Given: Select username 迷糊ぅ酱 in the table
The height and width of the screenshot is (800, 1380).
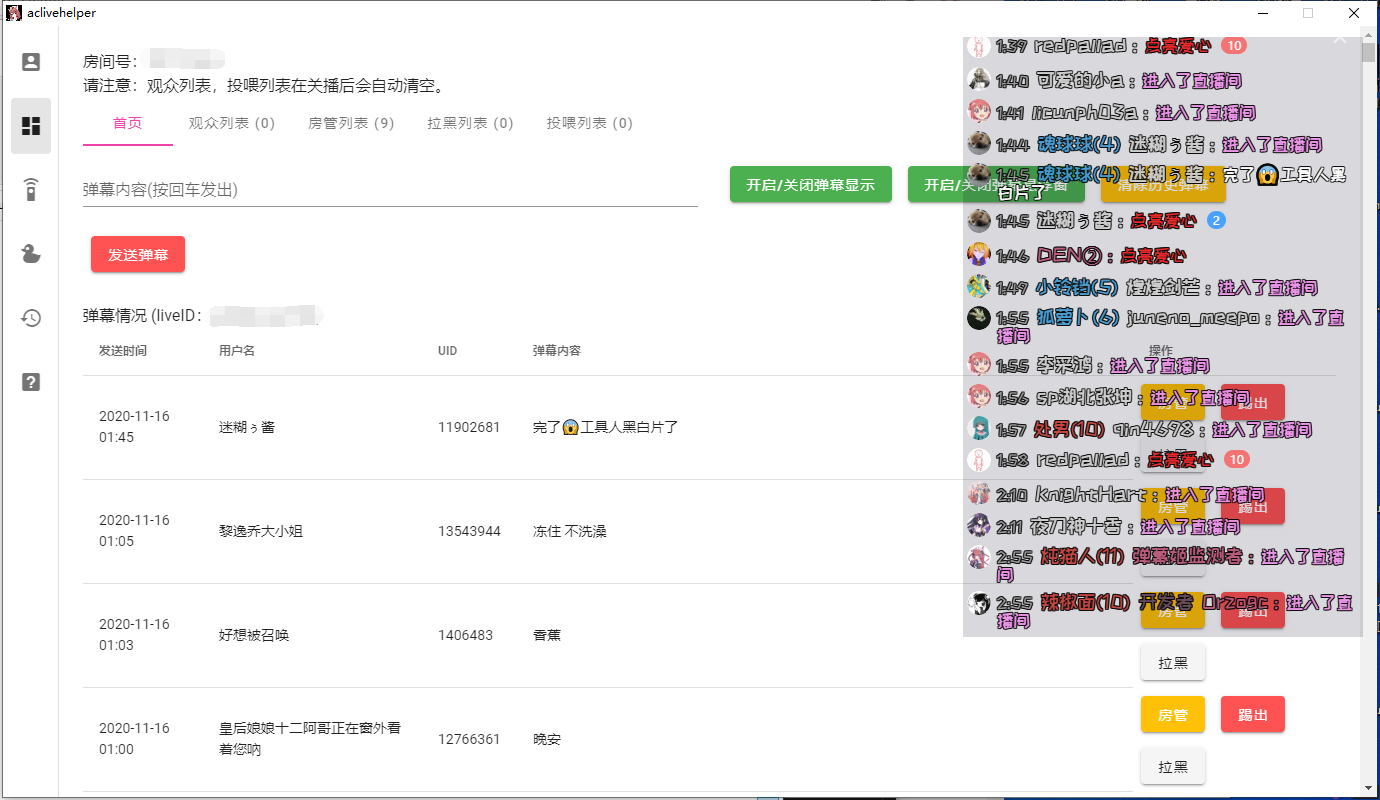Looking at the screenshot, I should pyautogui.click(x=247, y=427).
